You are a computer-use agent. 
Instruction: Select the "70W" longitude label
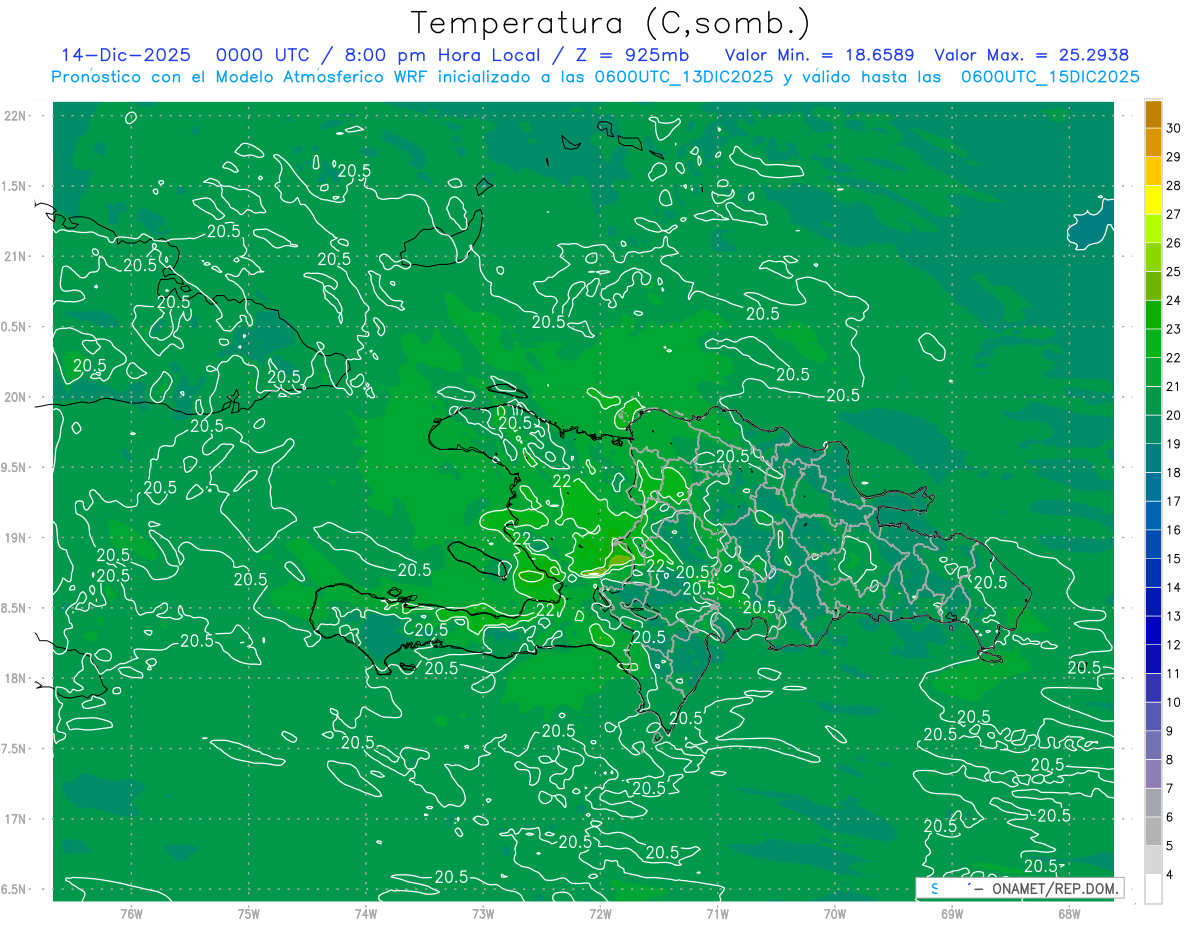(x=835, y=913)
